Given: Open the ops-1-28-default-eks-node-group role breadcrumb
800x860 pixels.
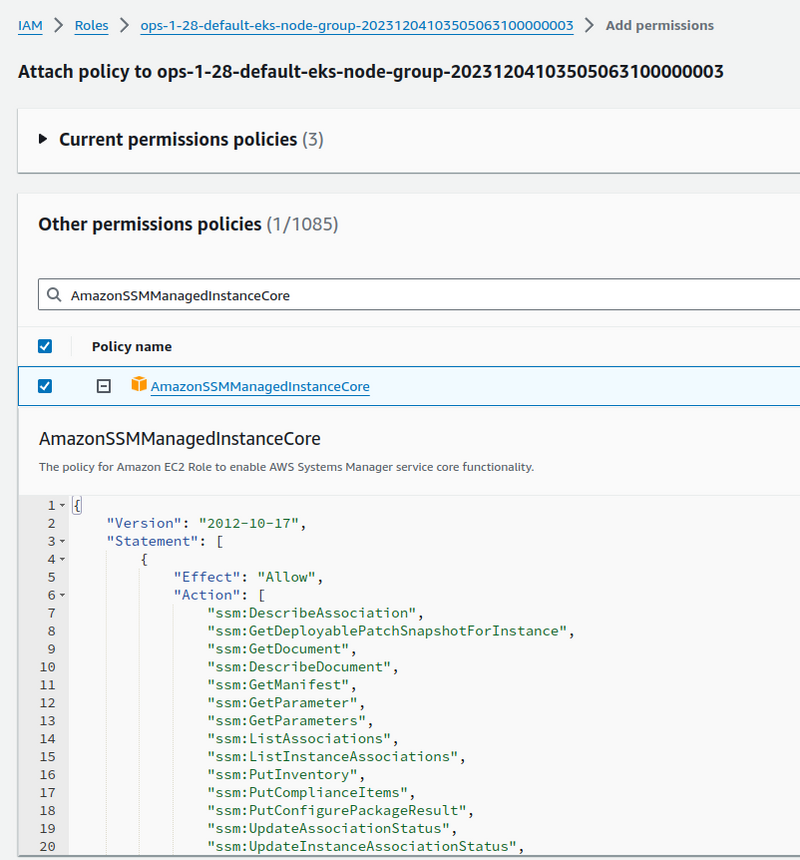Looking at the screenshot, I should pos(357,25).
